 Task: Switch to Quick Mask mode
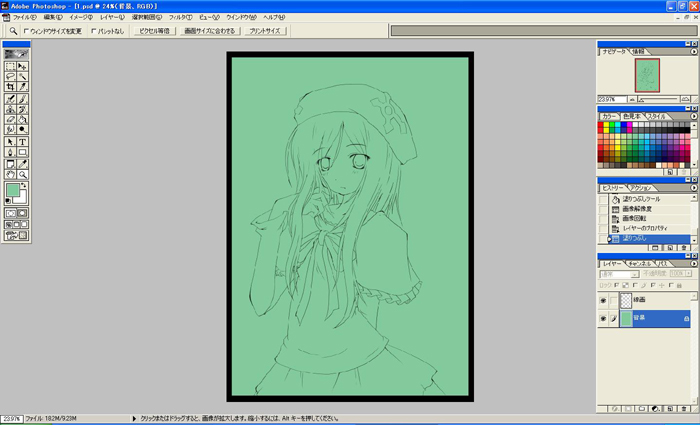(x=22, y=213)
